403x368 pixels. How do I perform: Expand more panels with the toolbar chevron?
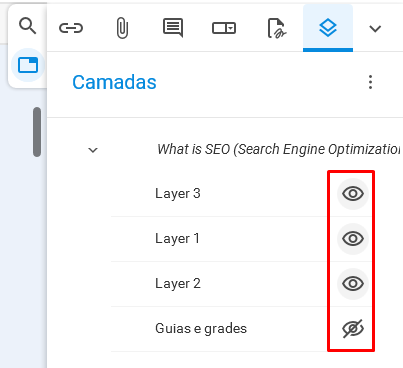coord(375,29)
